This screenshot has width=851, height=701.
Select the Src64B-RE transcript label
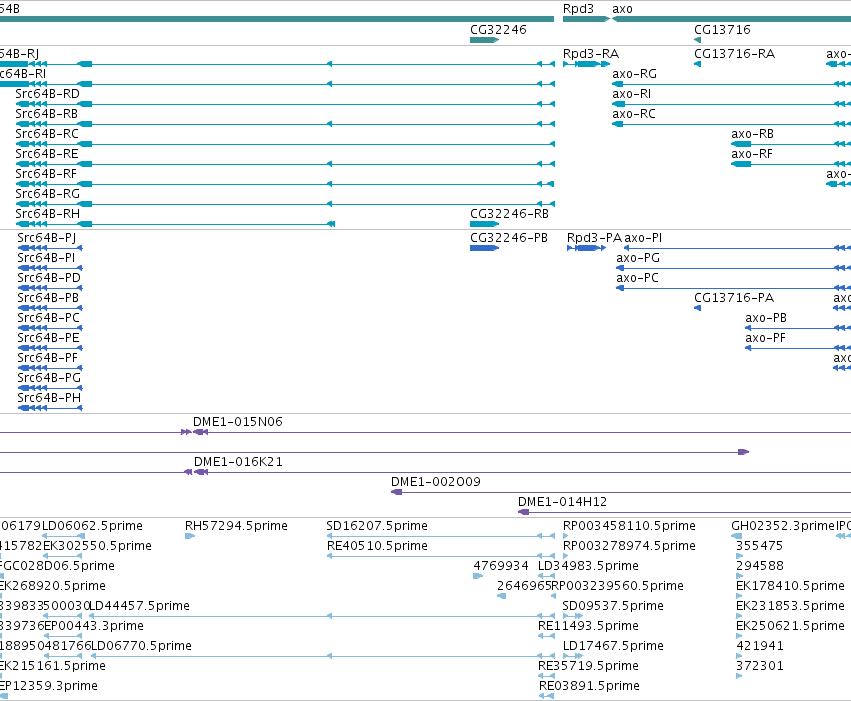pos(47,154)
